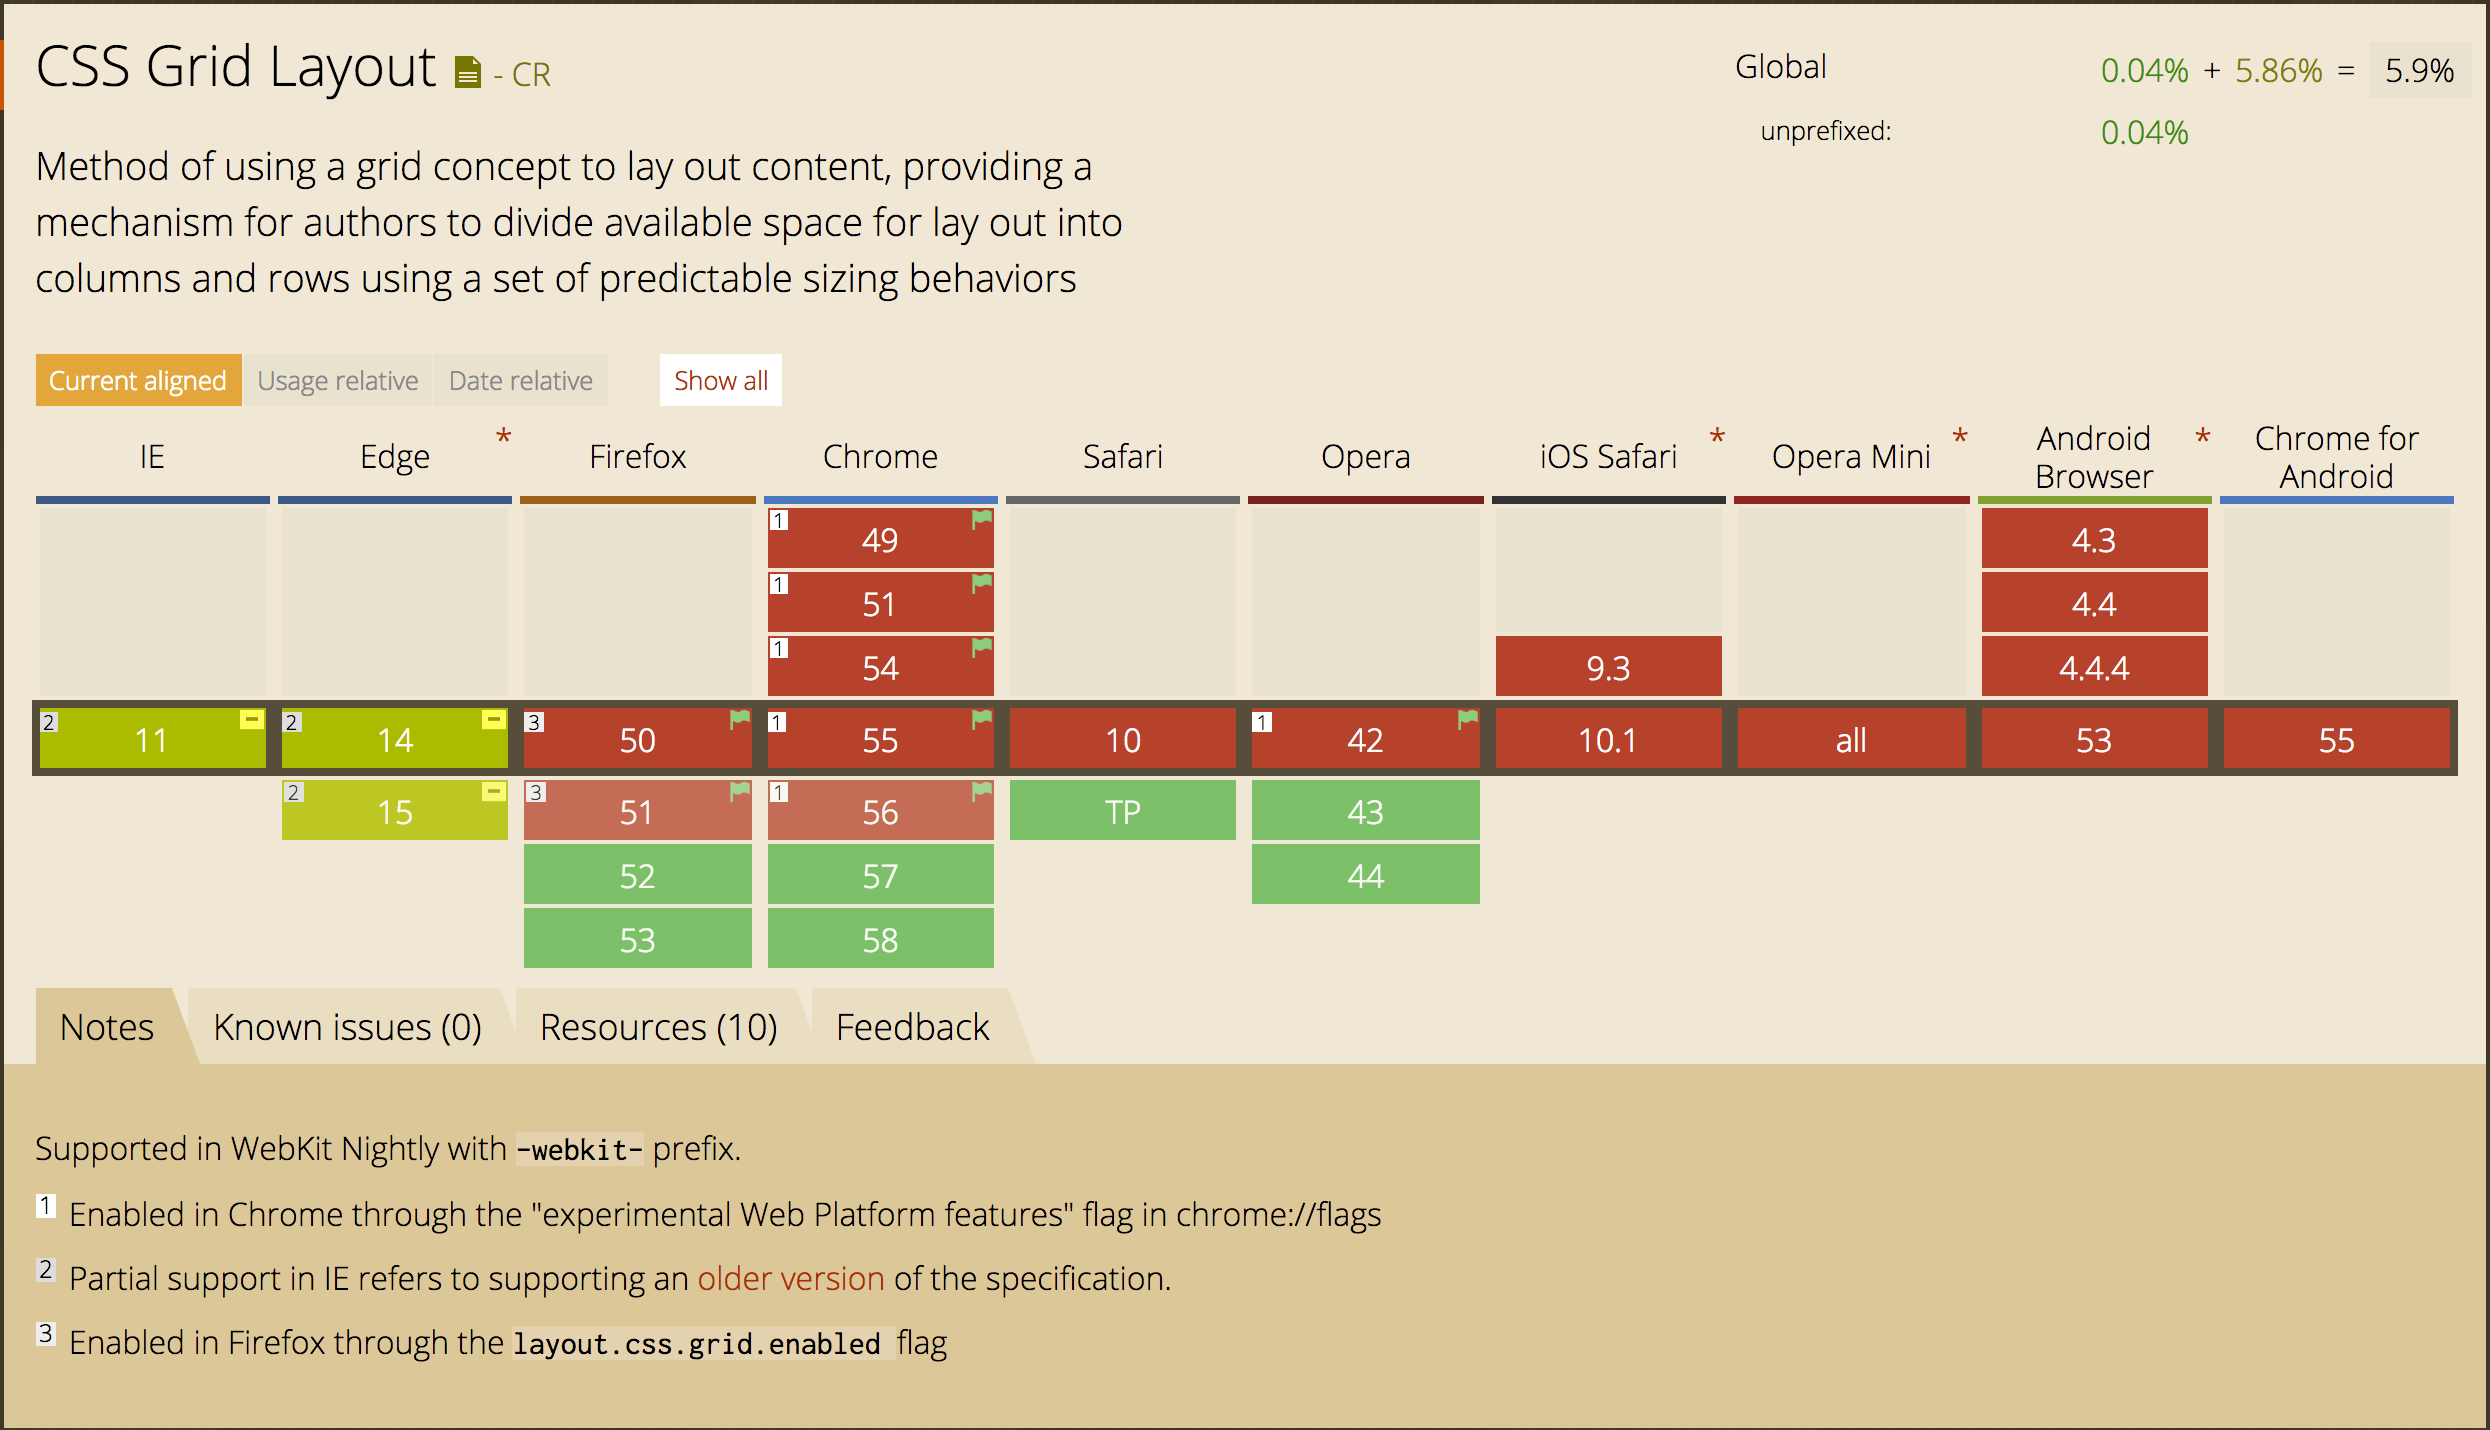Click the Show all button
Screen dimensions: 2490x1430
(720, 380)
